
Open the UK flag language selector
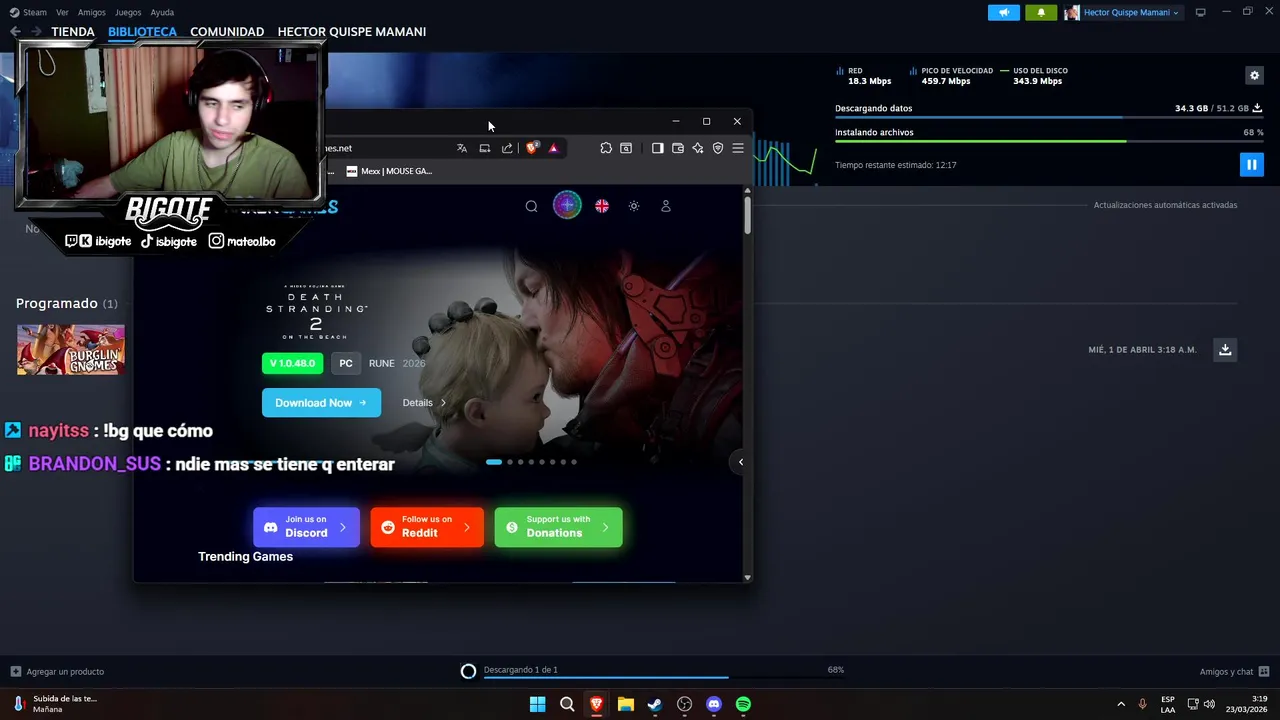point(602,206)
